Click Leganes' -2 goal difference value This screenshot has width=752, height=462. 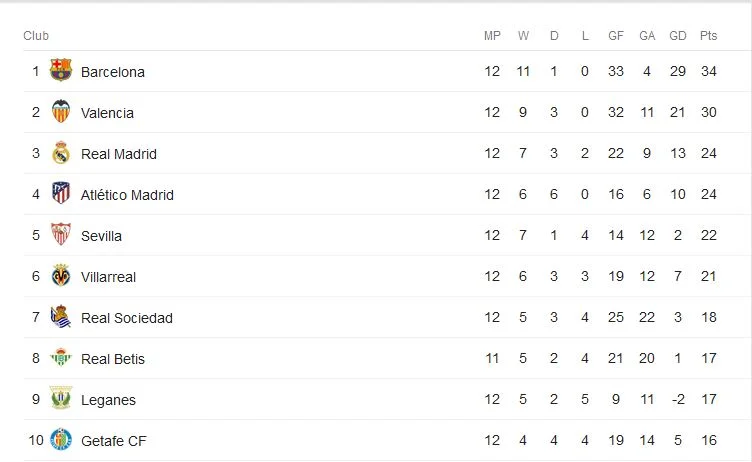pyautogui.click(x=678, y=400)
